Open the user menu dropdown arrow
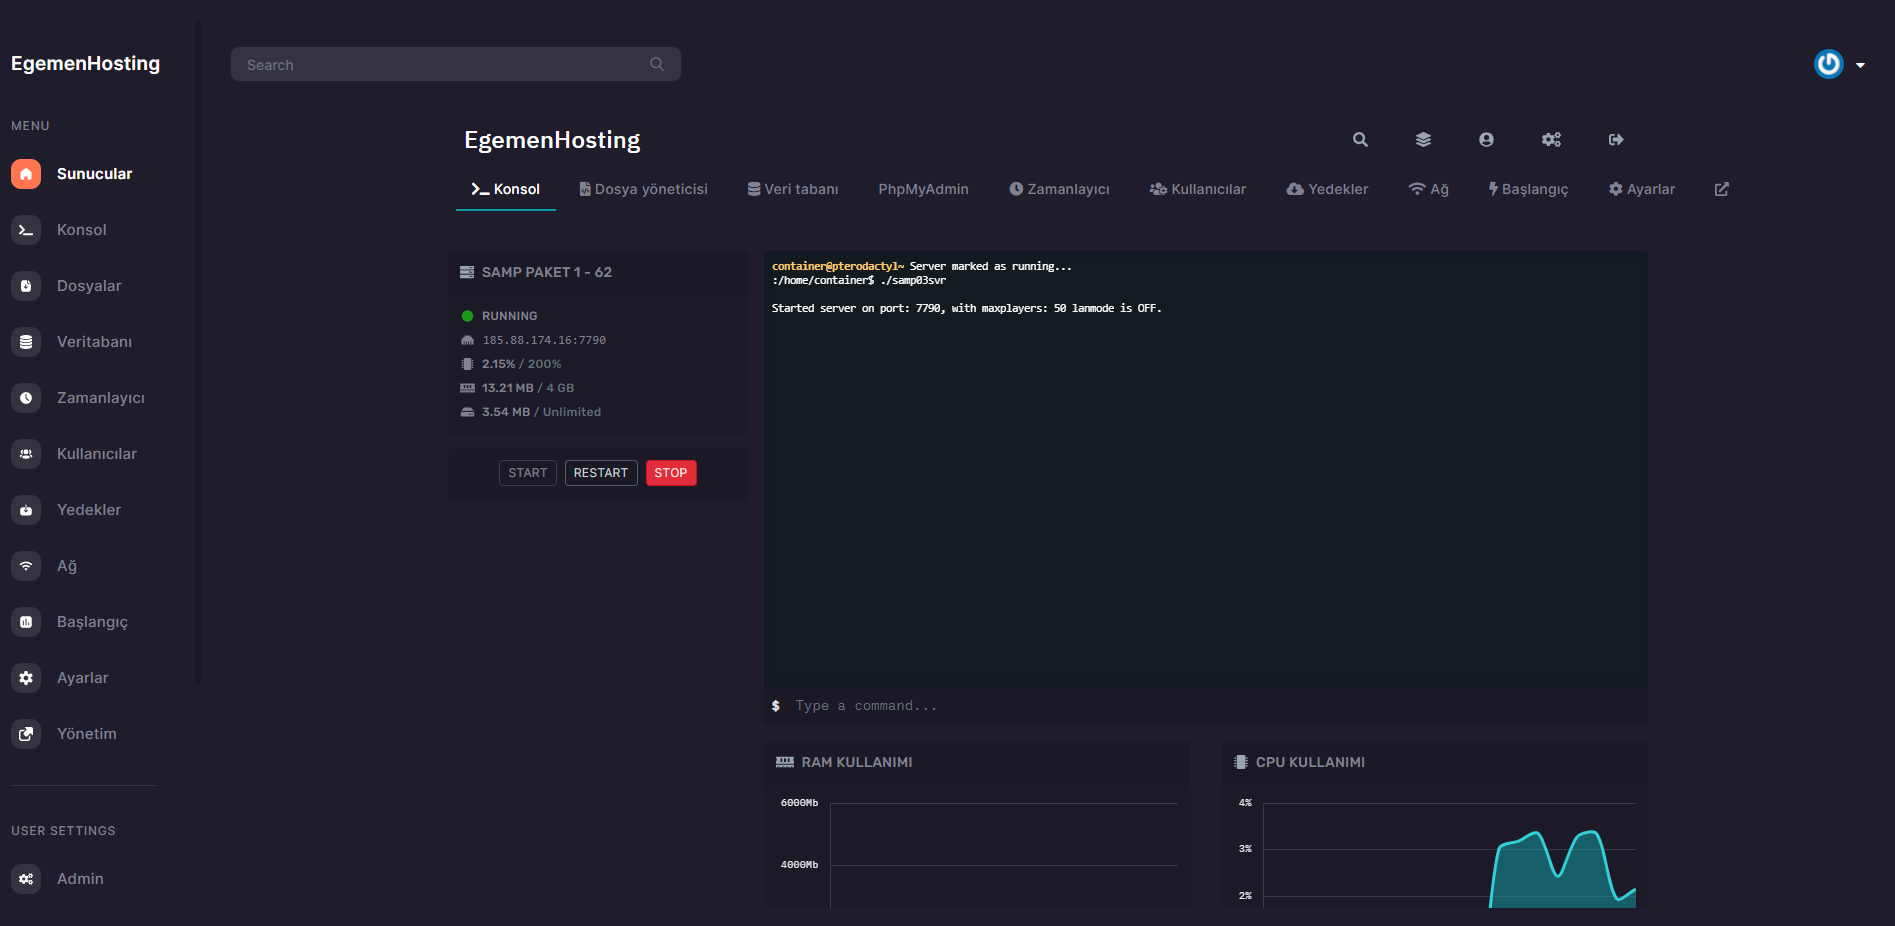 click(x=1860, y=65)
